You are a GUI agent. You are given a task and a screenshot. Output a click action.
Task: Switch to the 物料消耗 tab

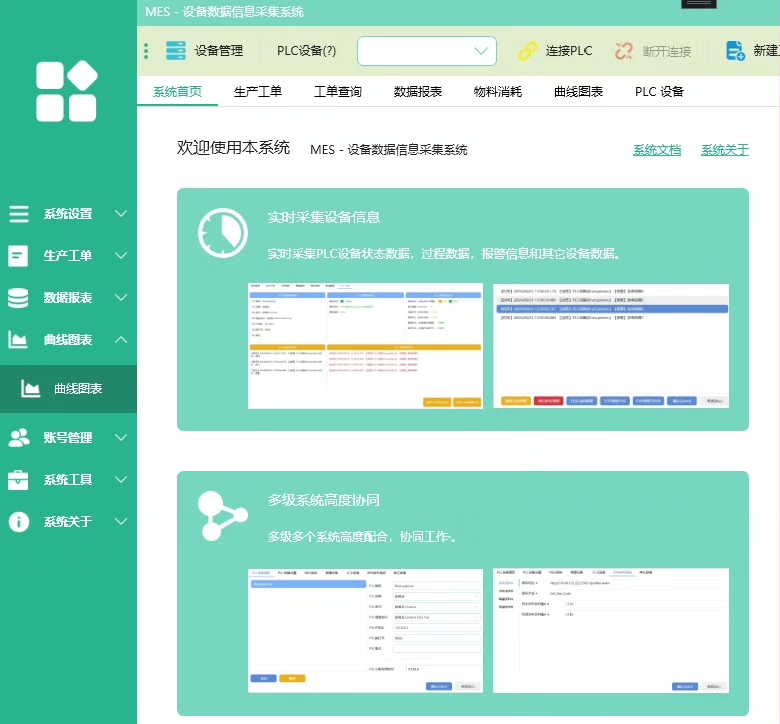pos(498,92)
